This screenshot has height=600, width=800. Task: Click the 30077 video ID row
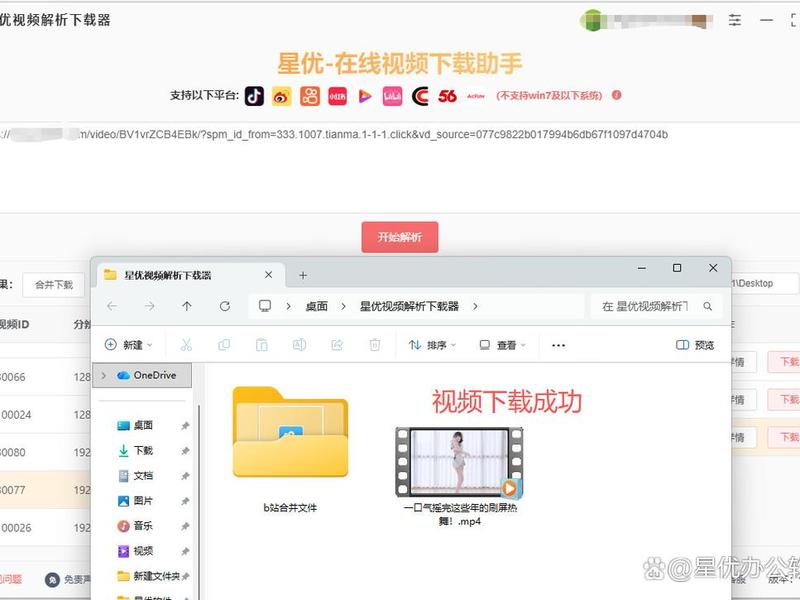(46, 490)
